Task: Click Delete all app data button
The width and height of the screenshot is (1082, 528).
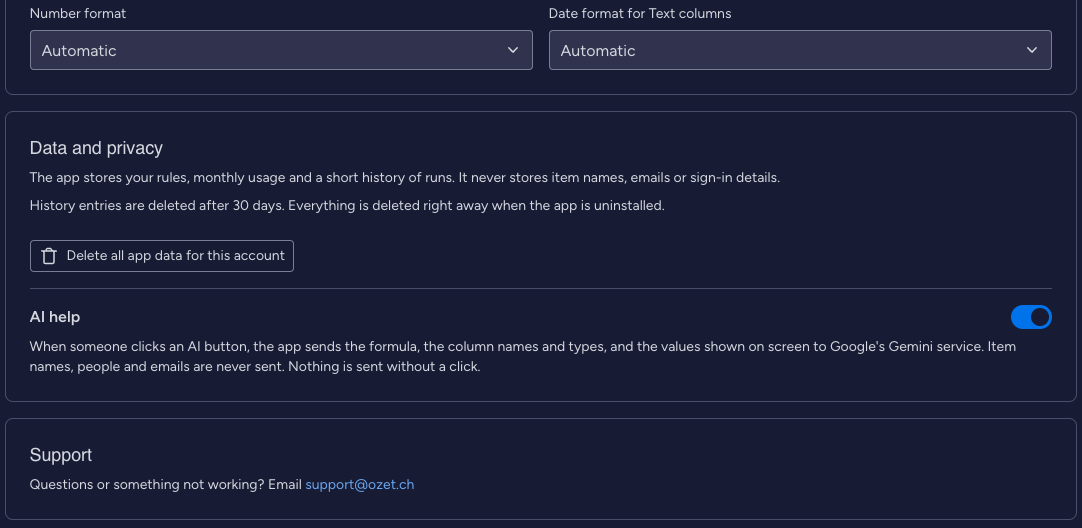Action: 161,256
